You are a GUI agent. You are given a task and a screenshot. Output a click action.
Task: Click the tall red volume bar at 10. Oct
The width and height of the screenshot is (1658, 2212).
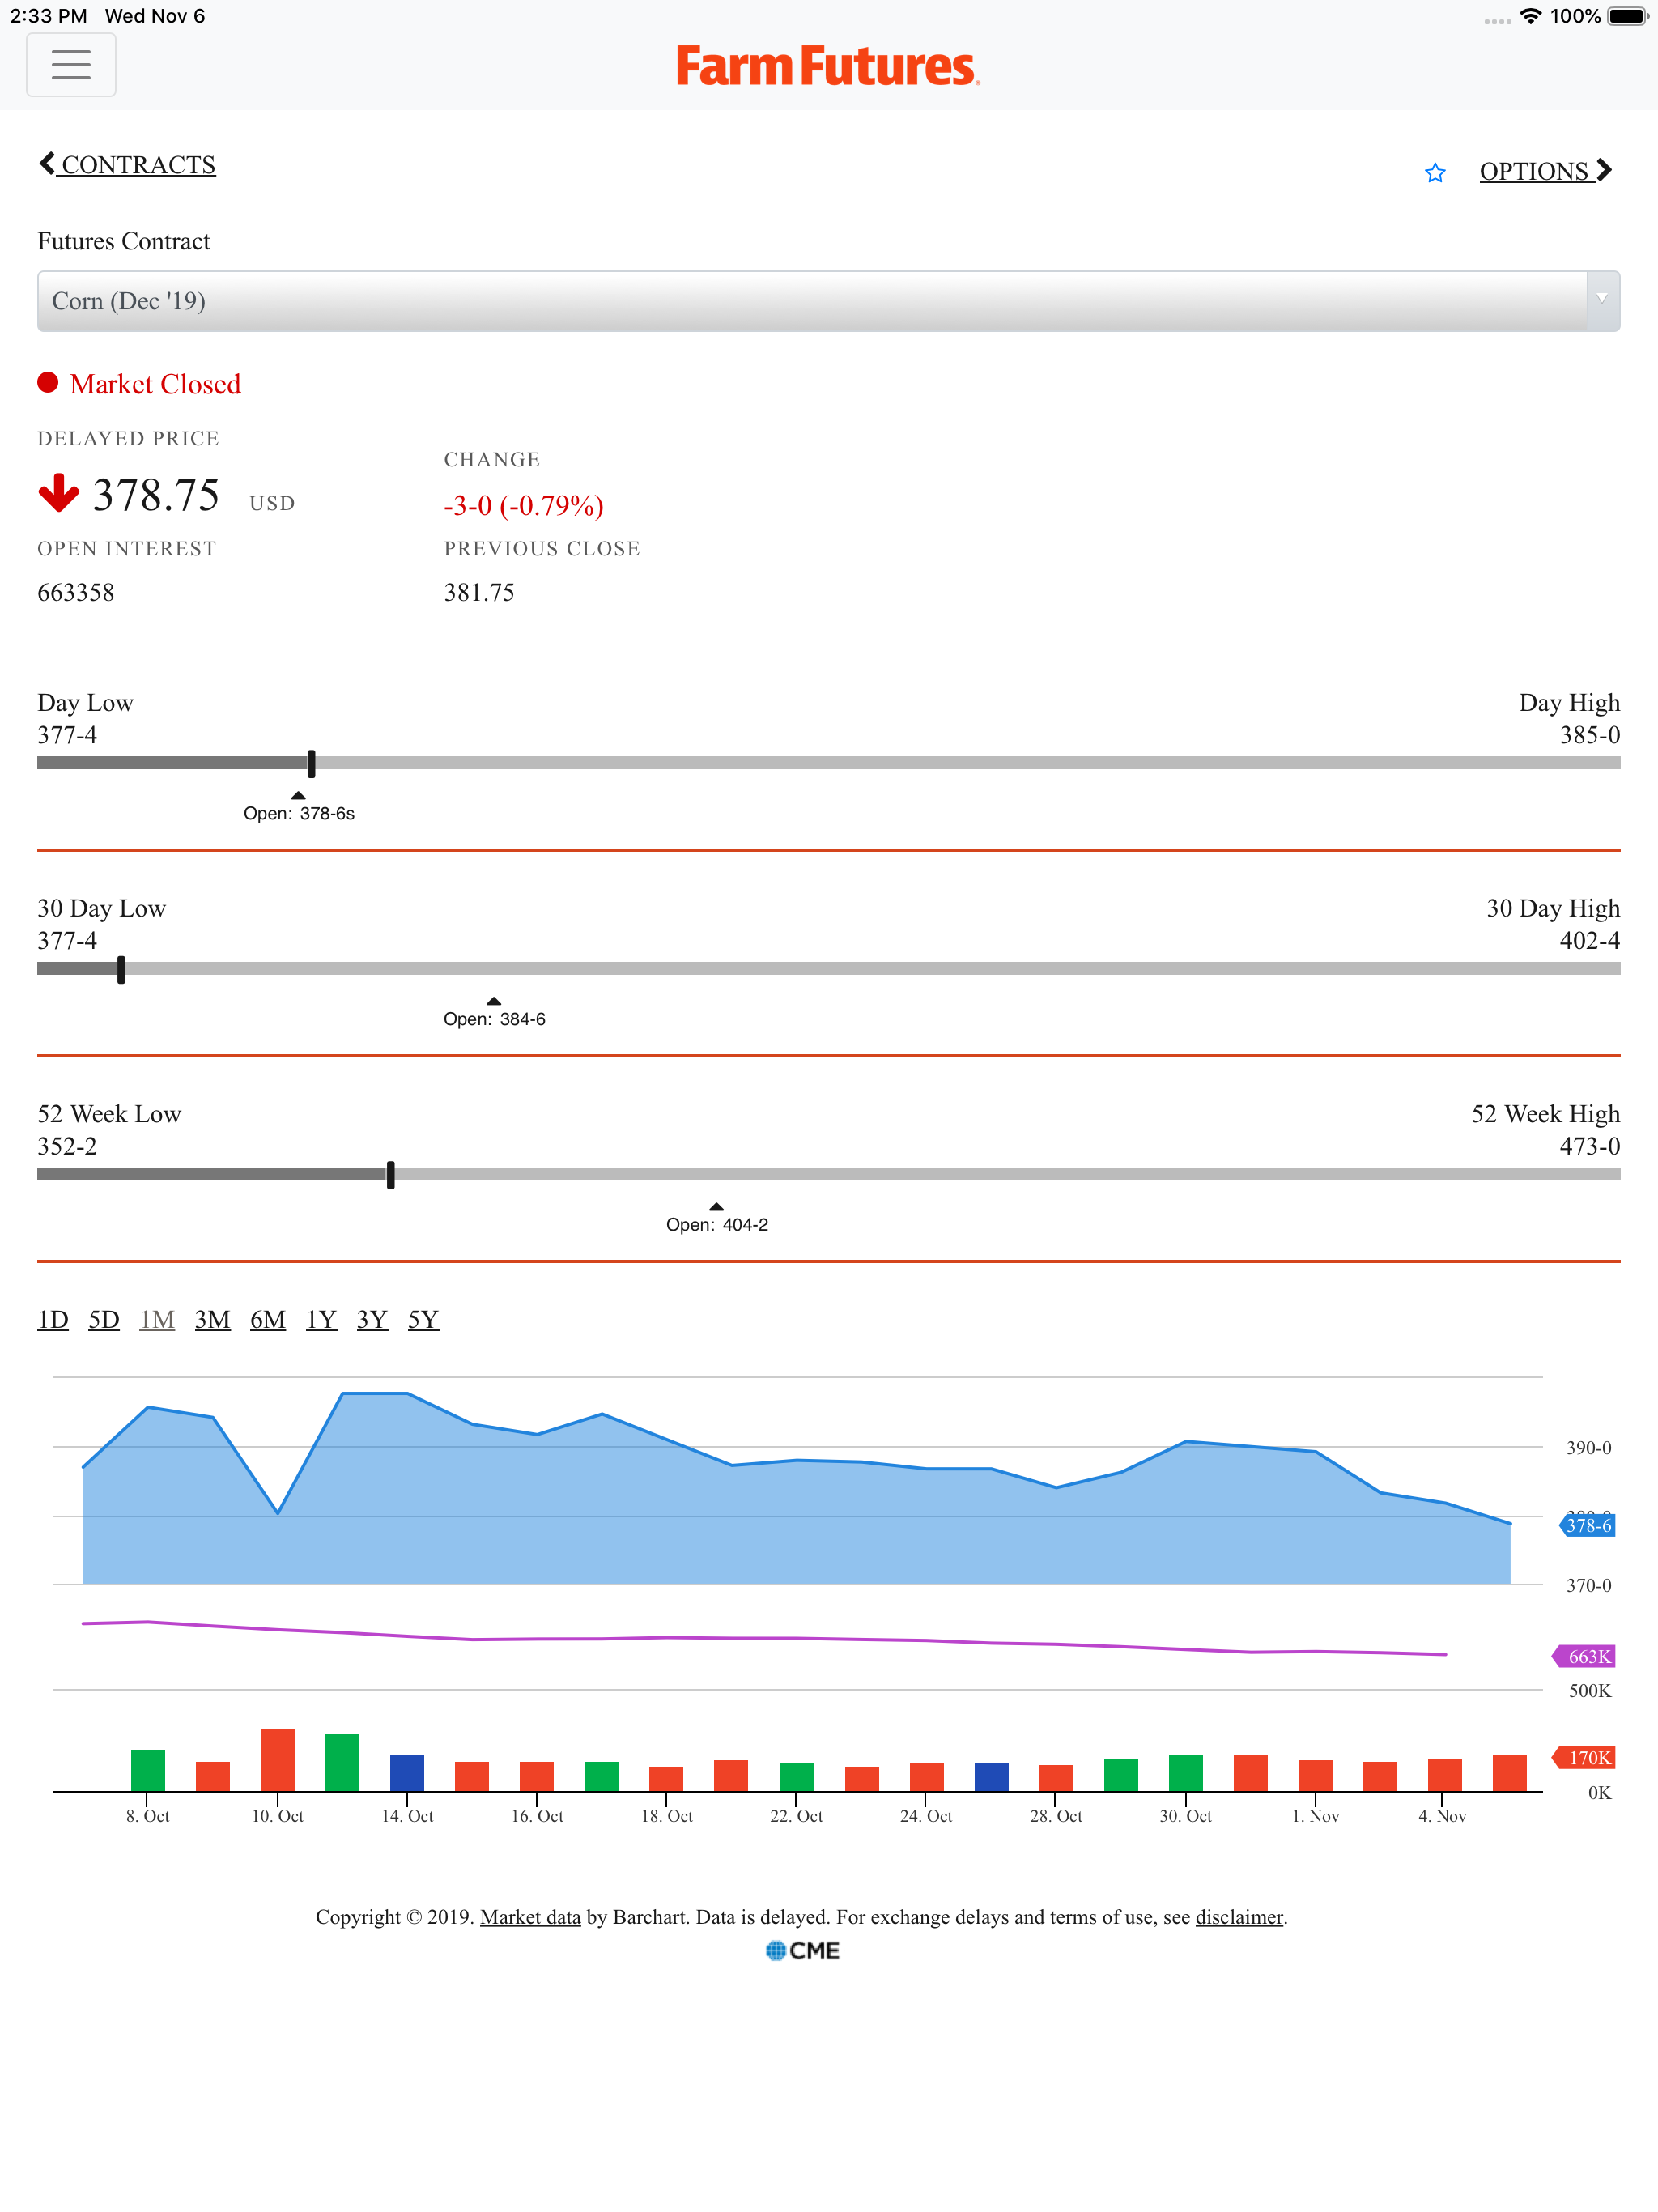tap(277, 1760)
